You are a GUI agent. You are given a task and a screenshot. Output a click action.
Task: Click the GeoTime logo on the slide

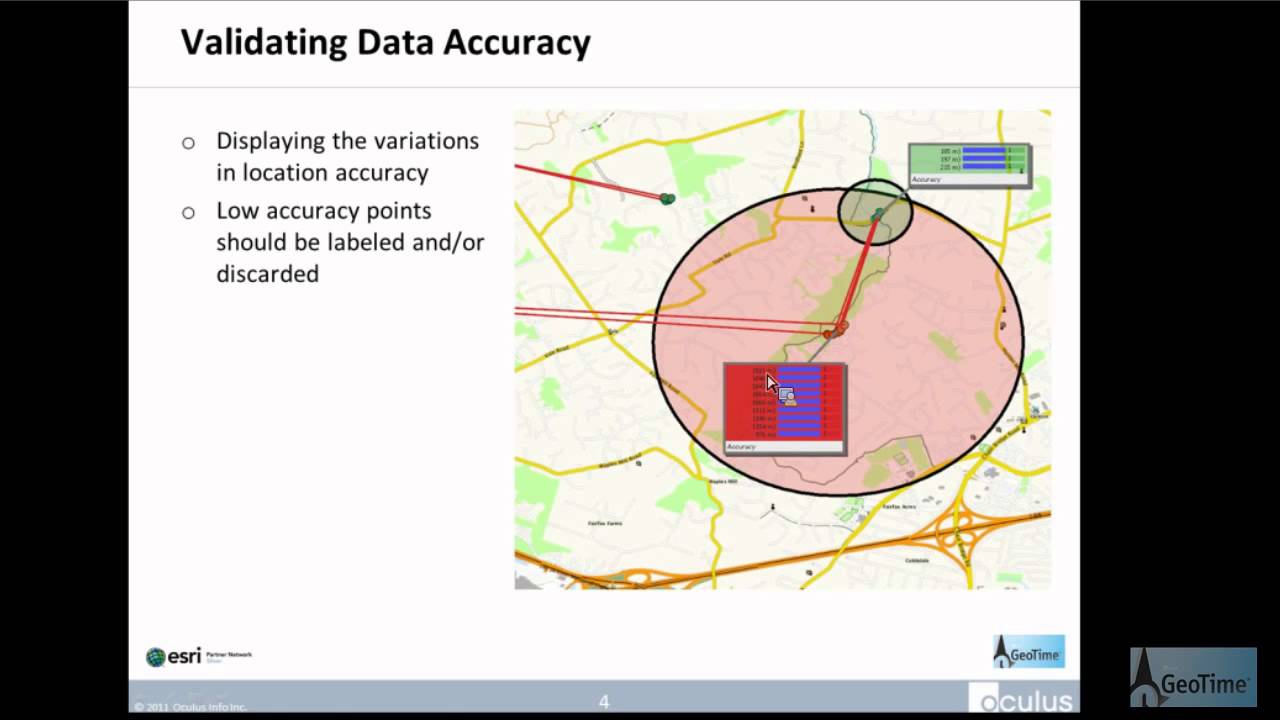[x=1028, y=651]
